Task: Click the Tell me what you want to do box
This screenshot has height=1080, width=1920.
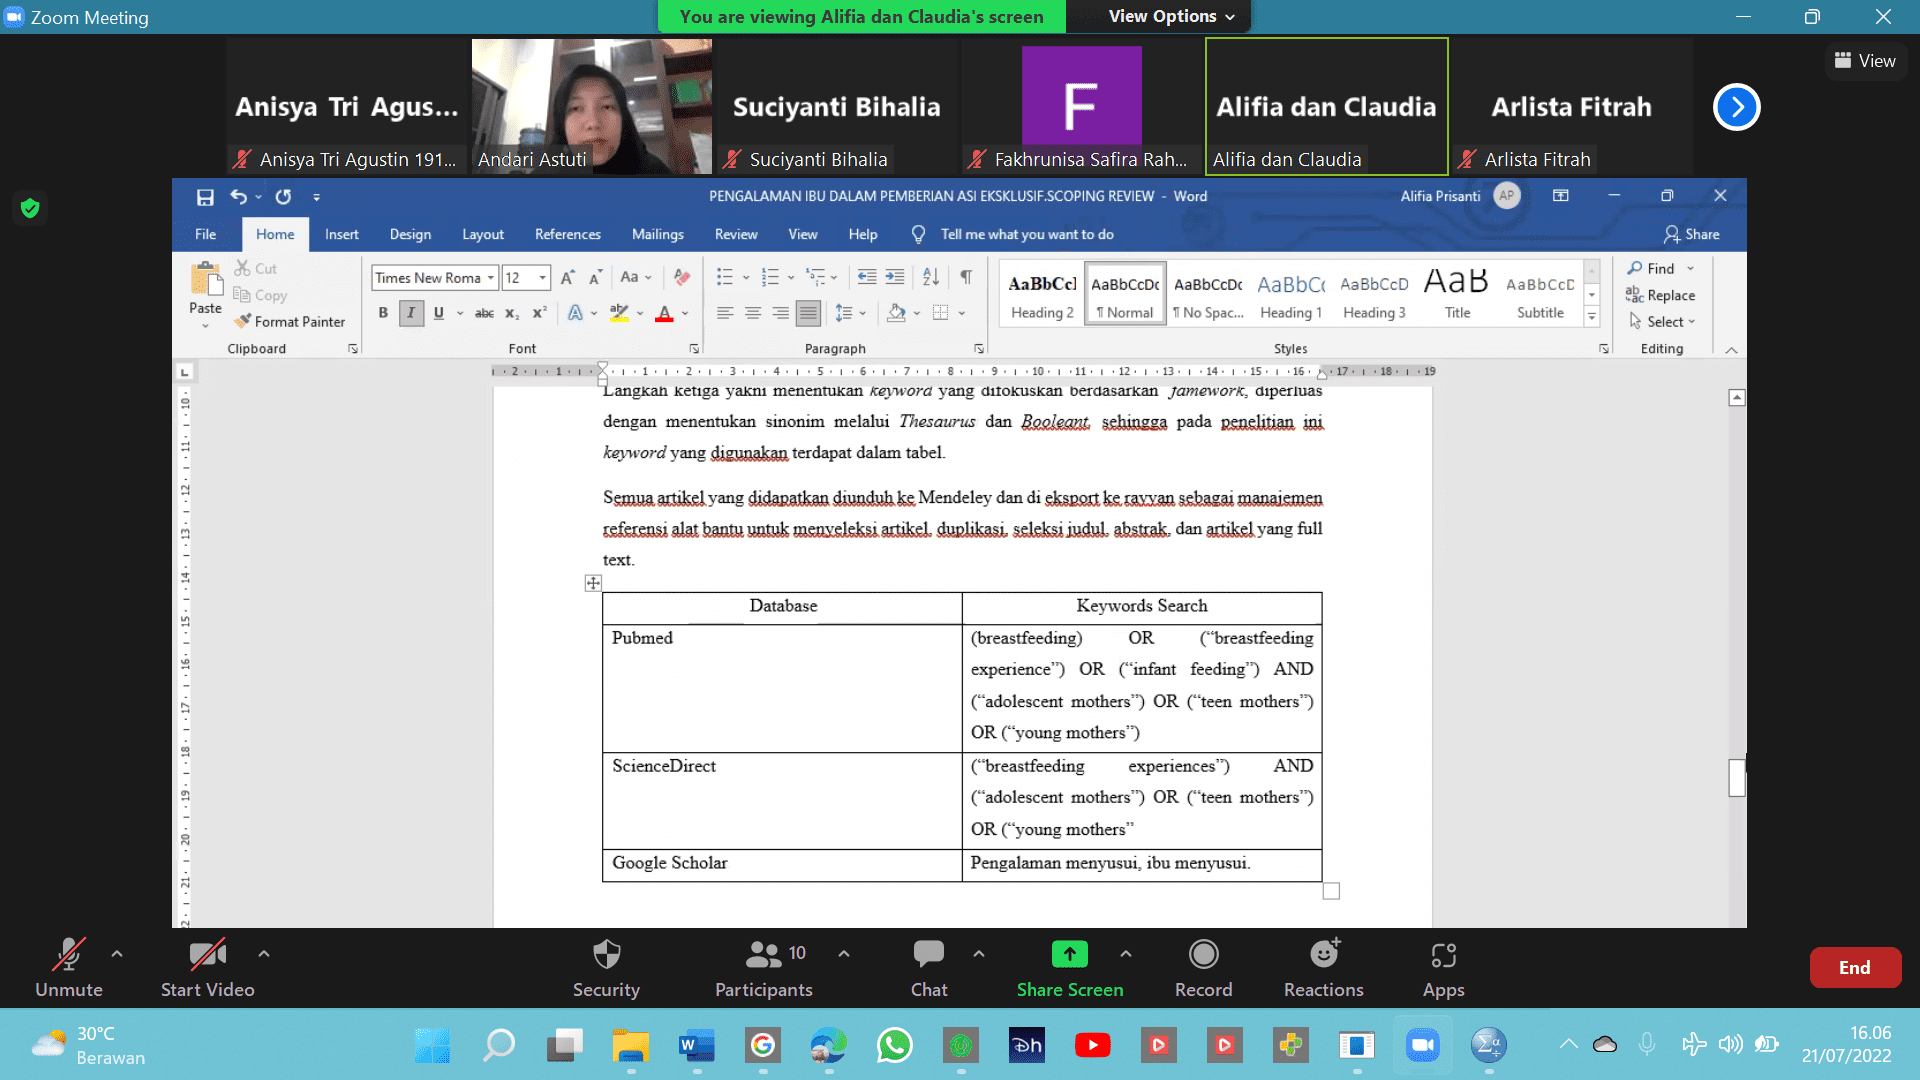Action: click(x=1027, y=234)
